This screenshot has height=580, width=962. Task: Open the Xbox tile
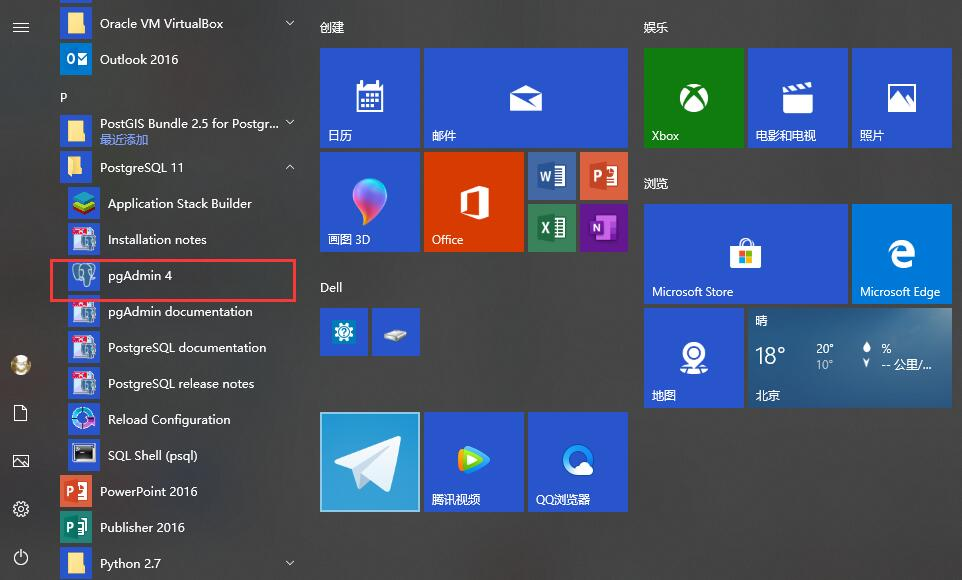(694, 98)
